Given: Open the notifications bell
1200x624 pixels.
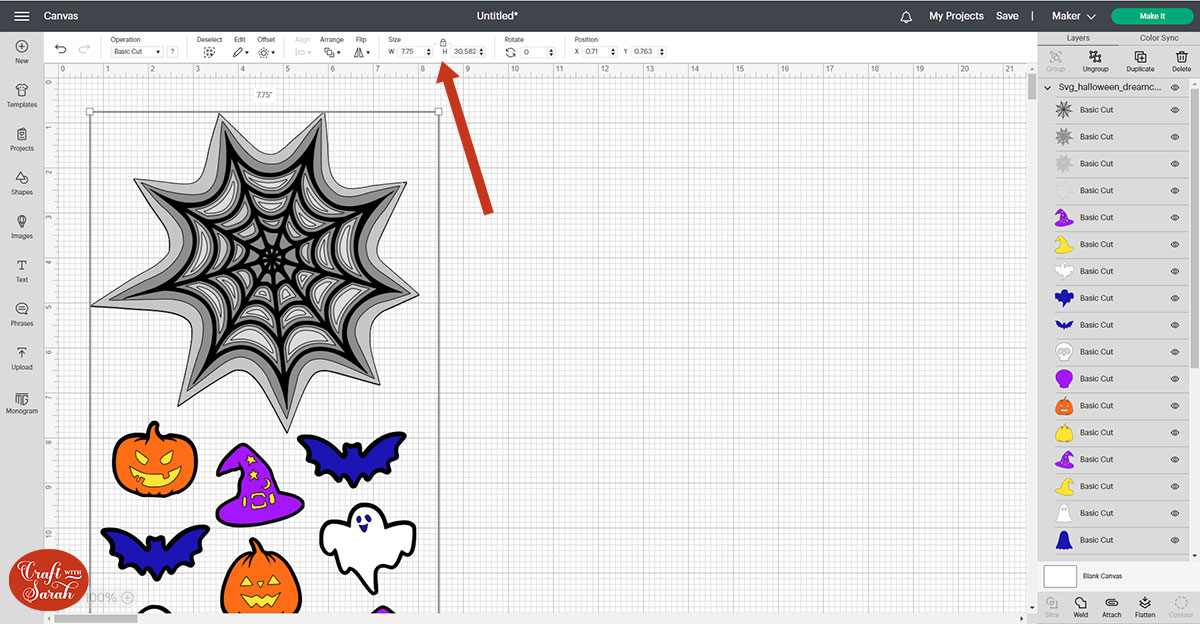Looking at the screenshot, I should [906, 16].
